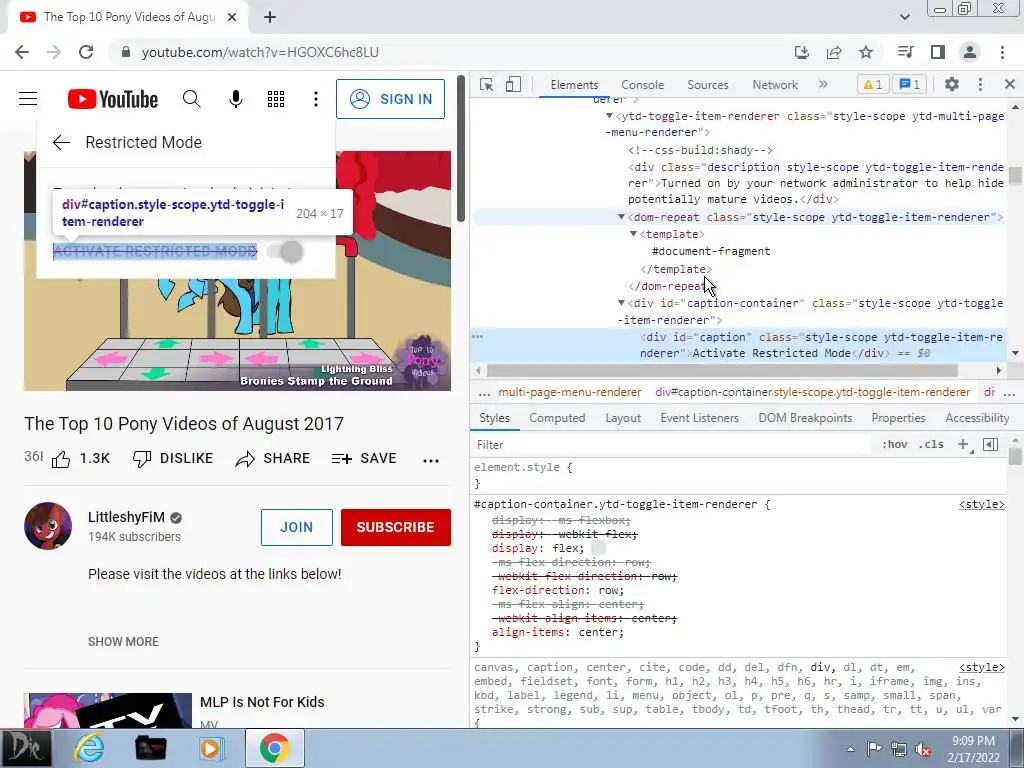Go to the YouTube home logo
This screenshot has height=768, width=1024.
pos(112,99)
